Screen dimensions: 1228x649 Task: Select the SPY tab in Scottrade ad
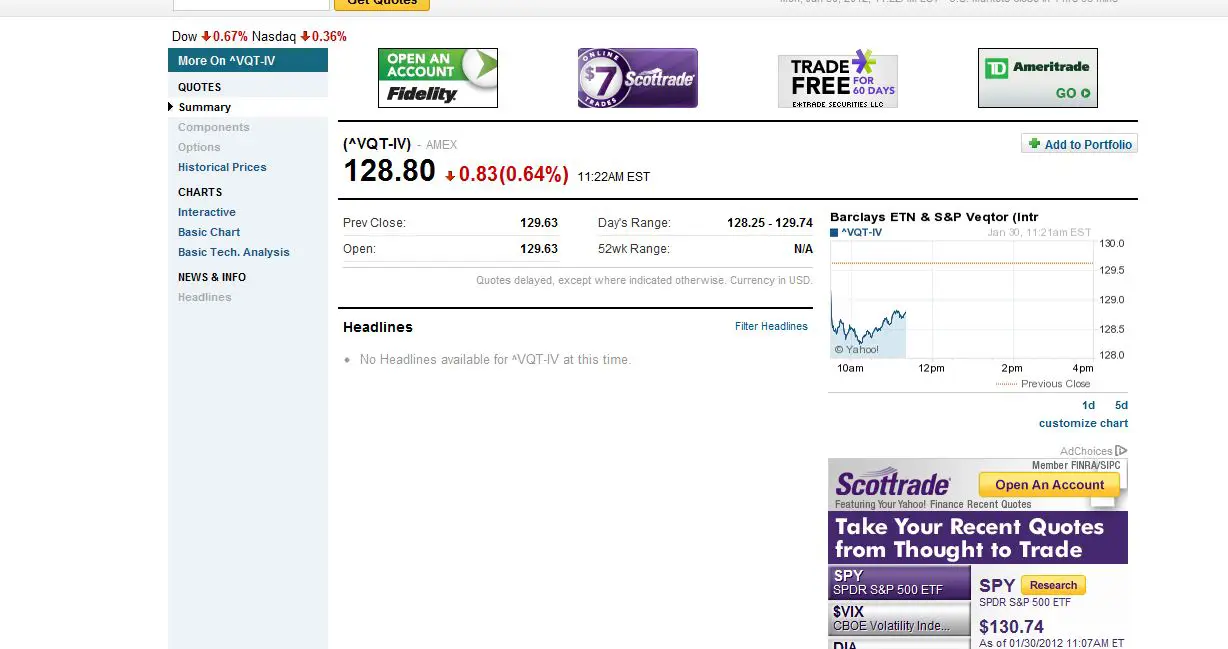pos(899,583)
